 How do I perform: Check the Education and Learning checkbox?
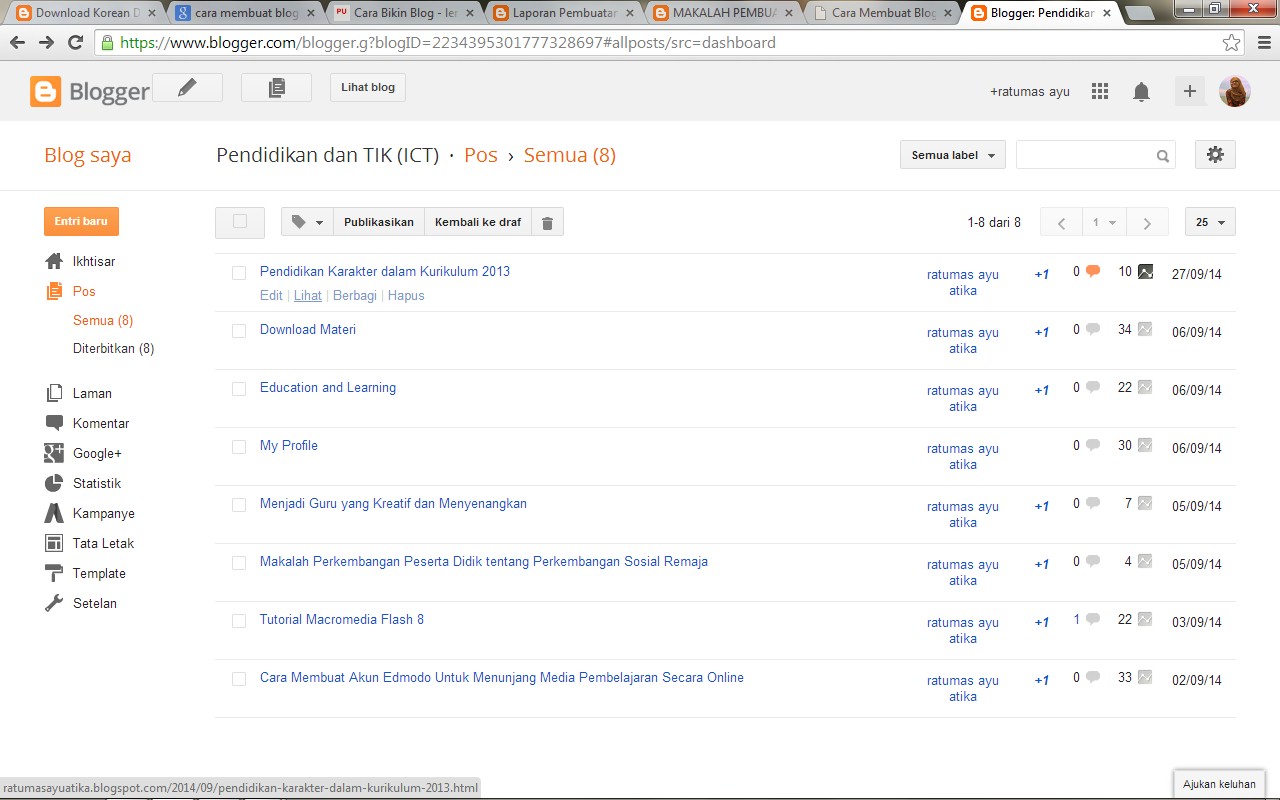tap(239, 389)
